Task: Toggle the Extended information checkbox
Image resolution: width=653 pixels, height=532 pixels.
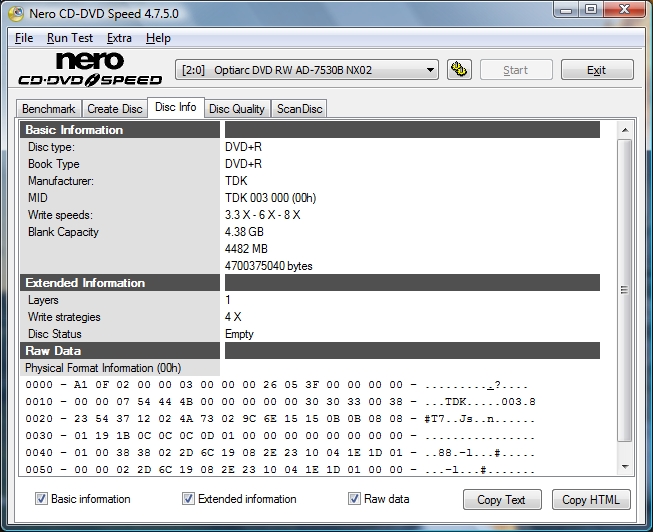Action: point(188,499)
